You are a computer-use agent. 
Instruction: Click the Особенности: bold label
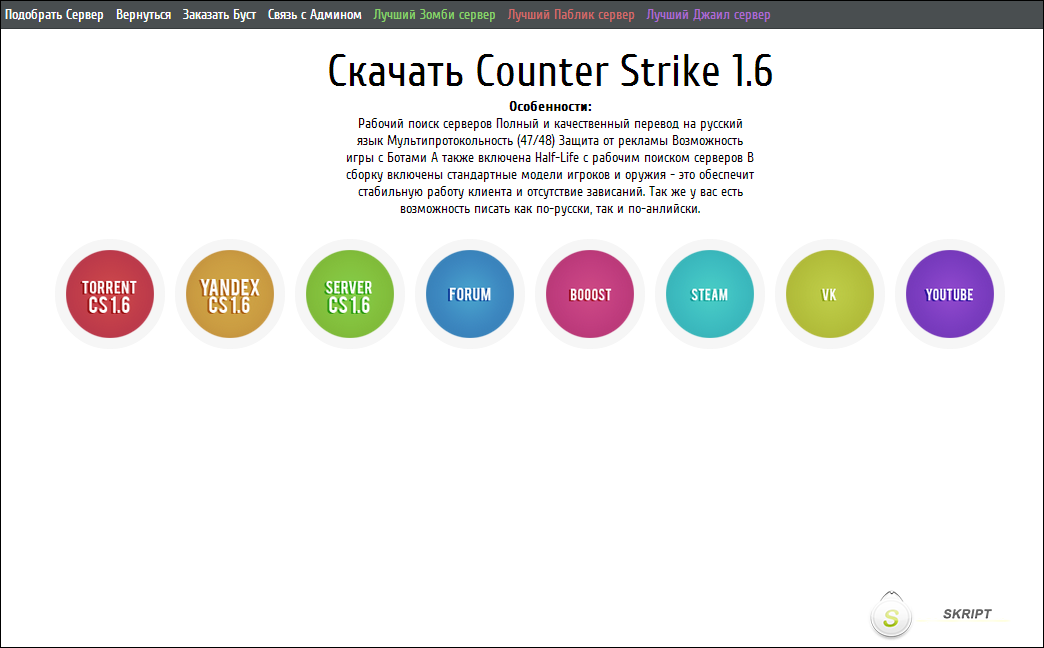[x=550, y=107]
